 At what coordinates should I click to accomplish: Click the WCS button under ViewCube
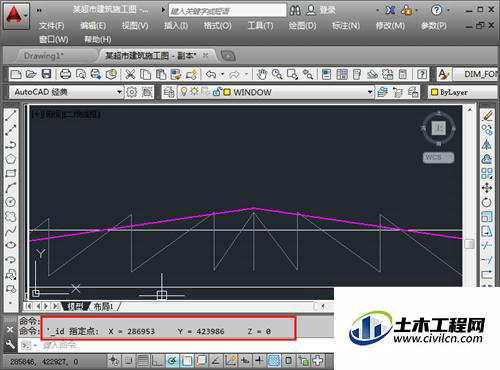(438, 157)
